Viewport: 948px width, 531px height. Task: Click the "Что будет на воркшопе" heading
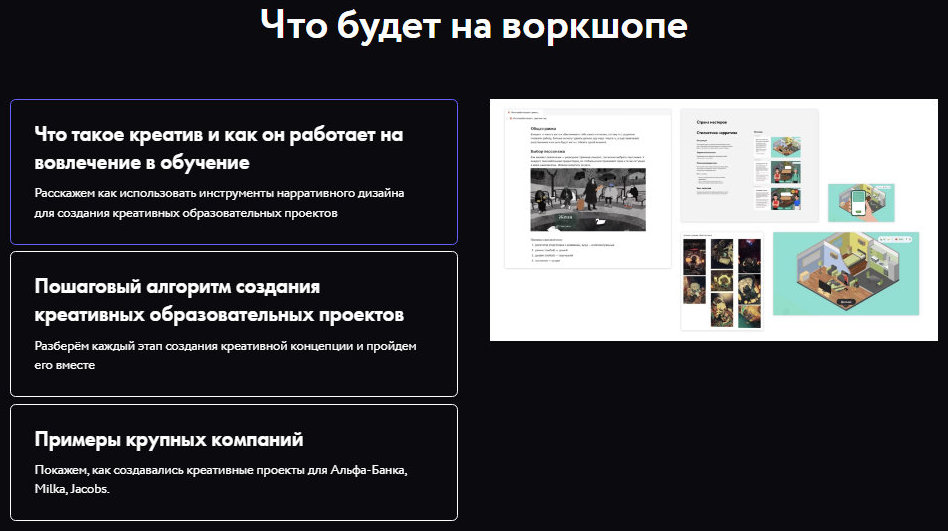(473, 26)
